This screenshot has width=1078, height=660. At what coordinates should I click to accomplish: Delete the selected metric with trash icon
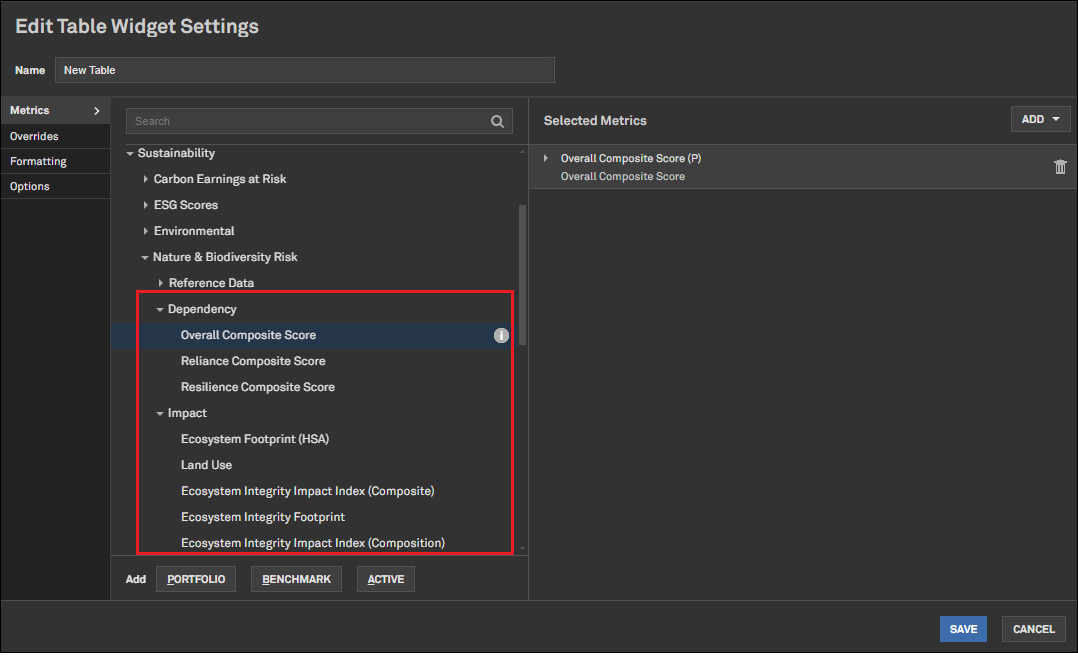coord(1060,167)
